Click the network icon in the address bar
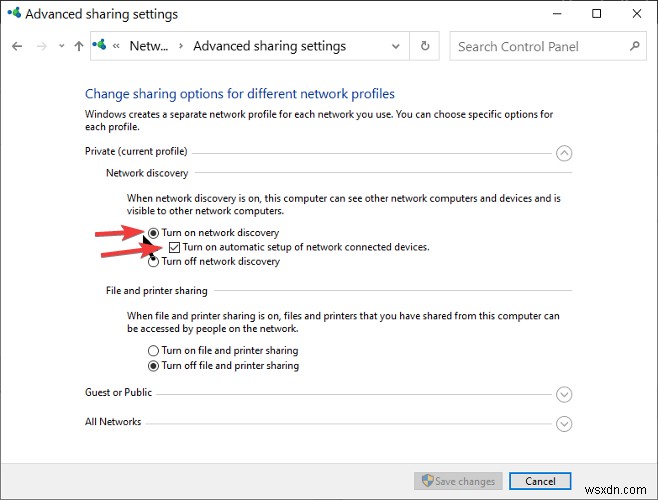 tap(99, 45)
